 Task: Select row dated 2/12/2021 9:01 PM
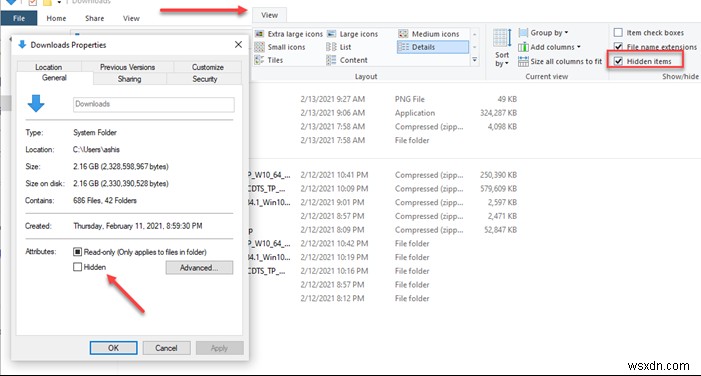tap(384, 202)
